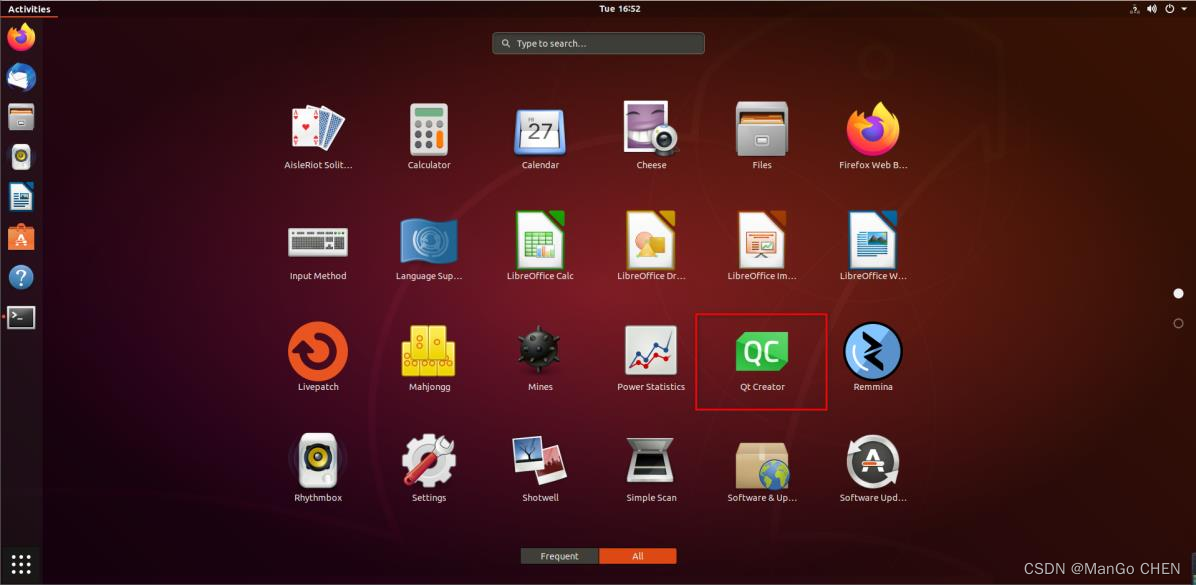1196x585 pixels.
Task: Open Software & Updates
Action: 762,465
